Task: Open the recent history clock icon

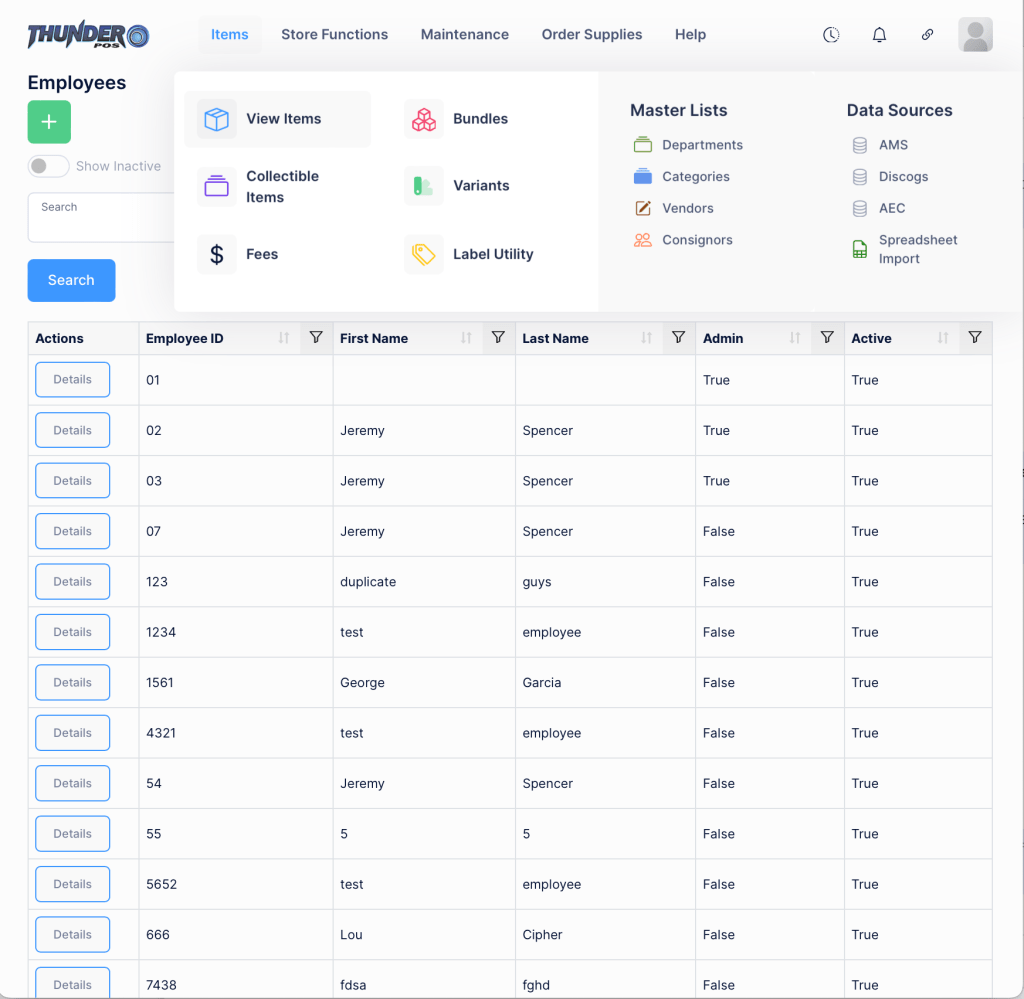Action: click(x=831, y=34)
